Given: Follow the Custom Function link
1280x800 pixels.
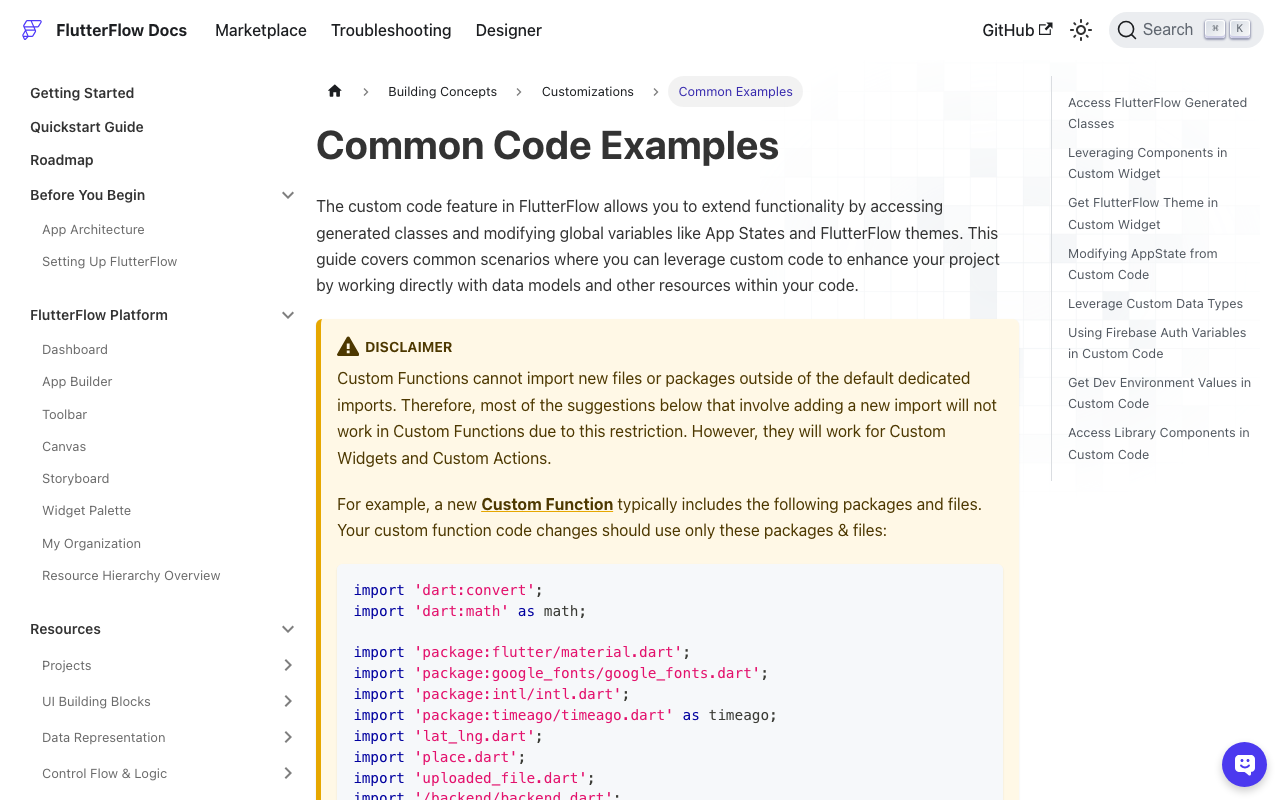Looking at the screenshot, I should pyautogui.click(x=547, y=504).
